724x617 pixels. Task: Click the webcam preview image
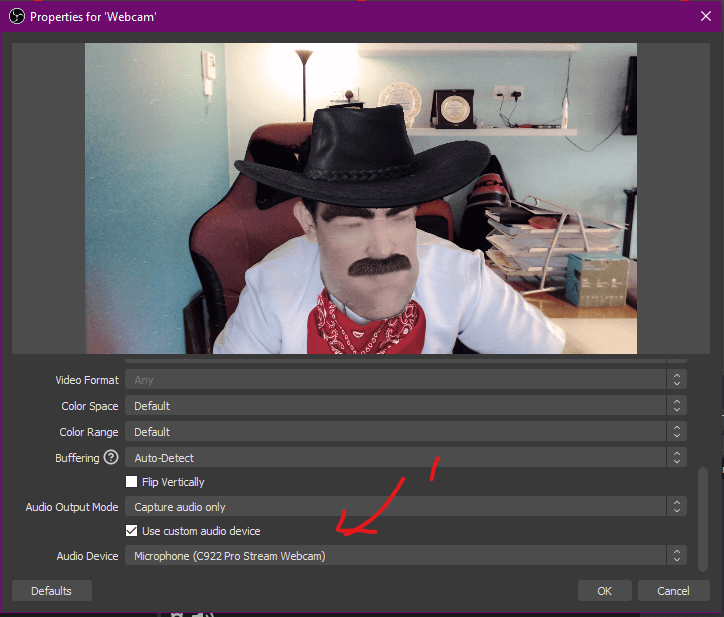tap(361, 199)
